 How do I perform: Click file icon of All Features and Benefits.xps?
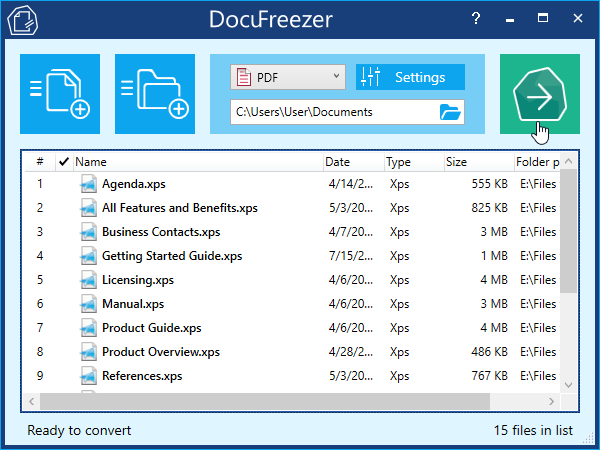click(88, 208)
